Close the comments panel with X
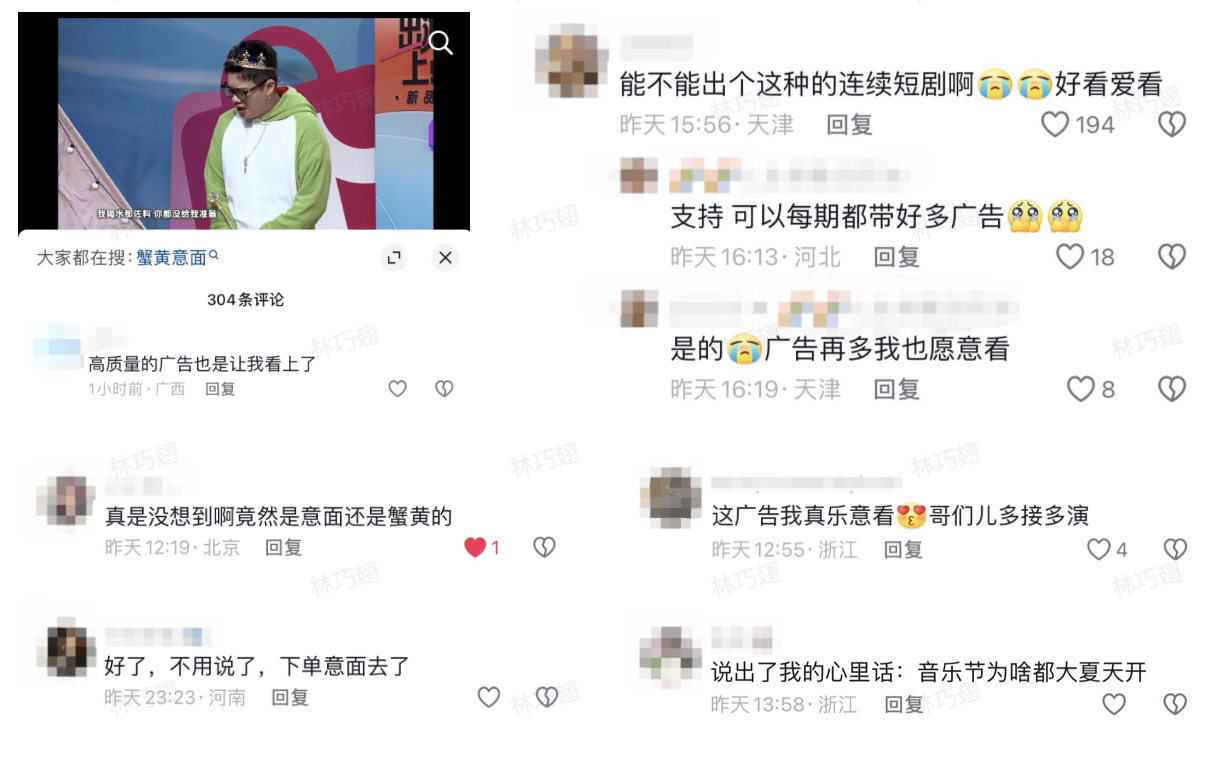Image resolution: width=1212 pixels, height=762 pixels. click(446, 258)
